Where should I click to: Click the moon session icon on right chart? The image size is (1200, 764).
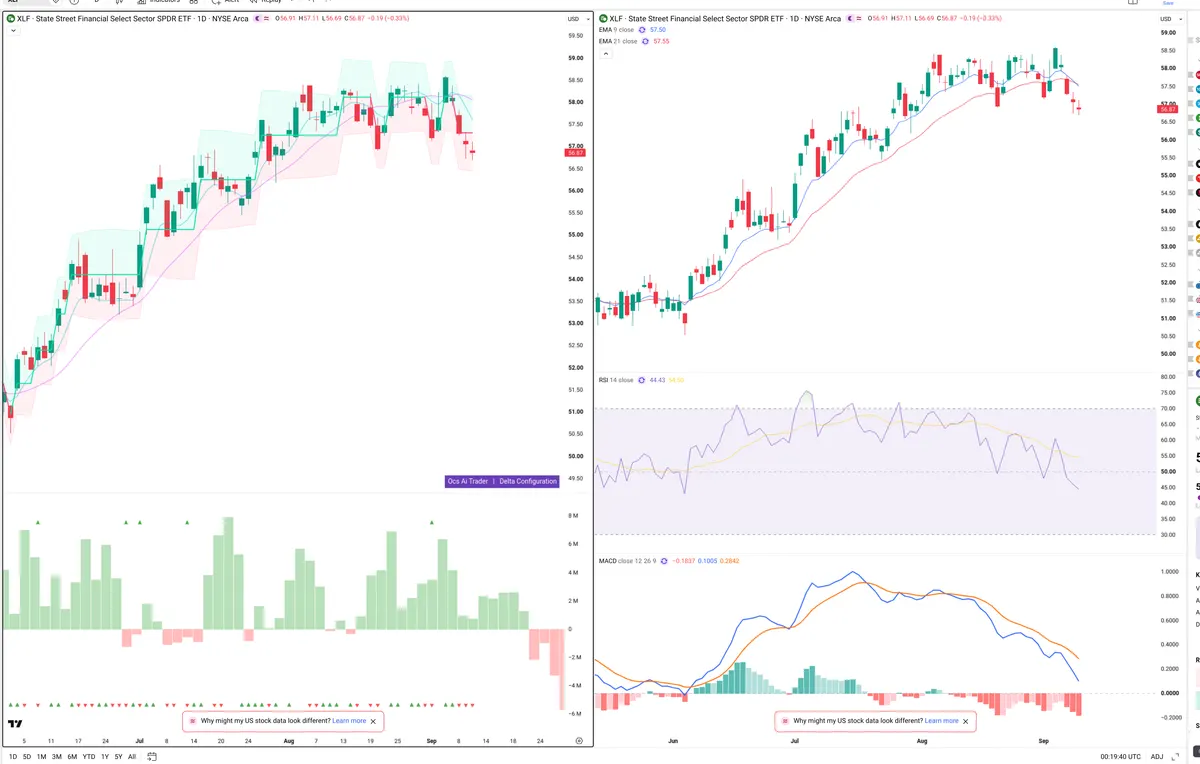click(x=851, y=19)
